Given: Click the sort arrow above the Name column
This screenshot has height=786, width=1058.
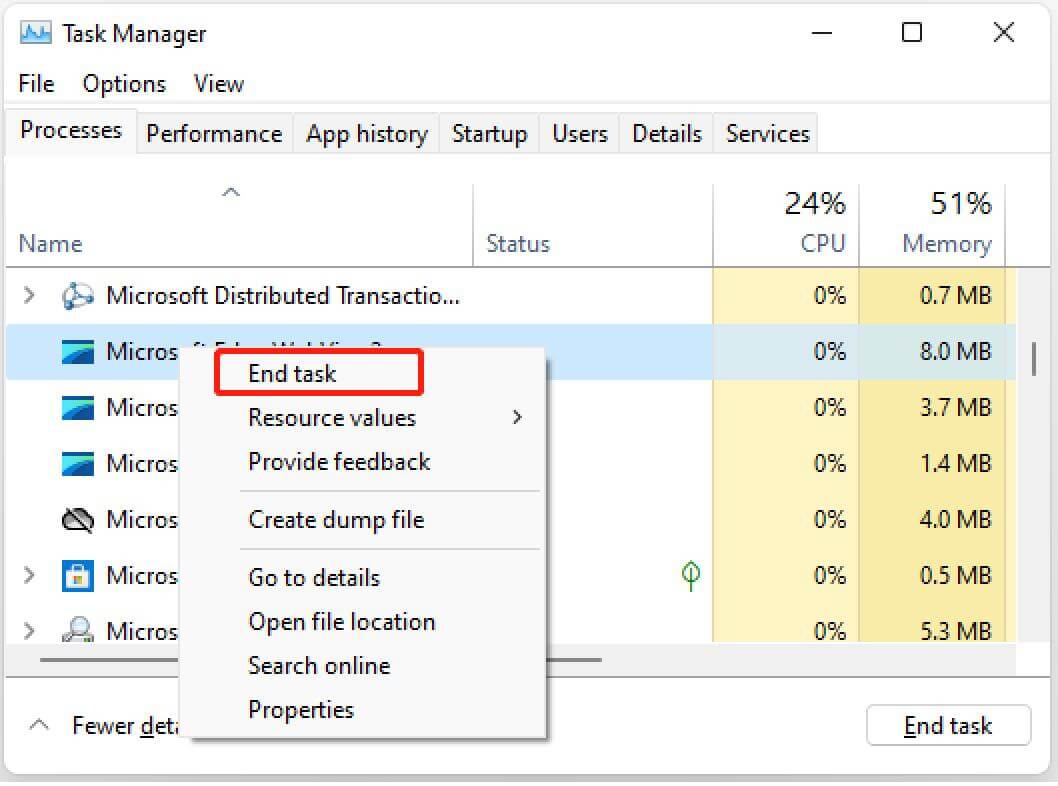Looking at the screenshot, I should 231,192.
